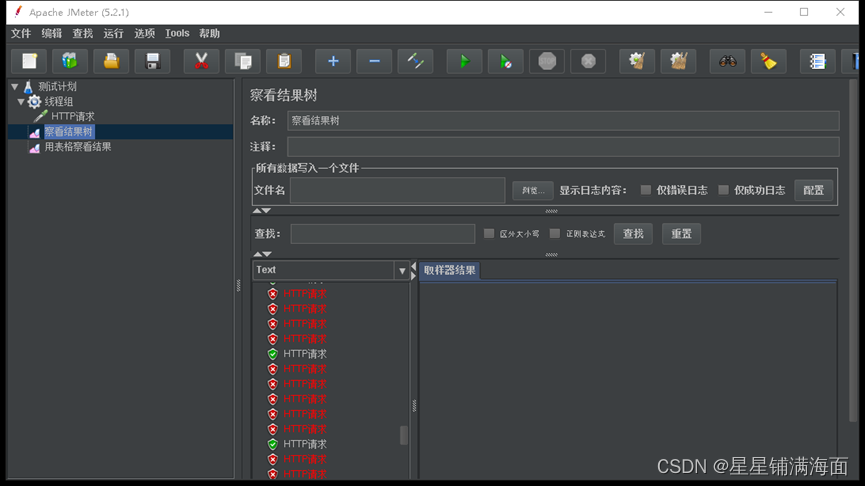Start the test with green play icon
This screenshot has height=486, width=865.
[464, 61]
